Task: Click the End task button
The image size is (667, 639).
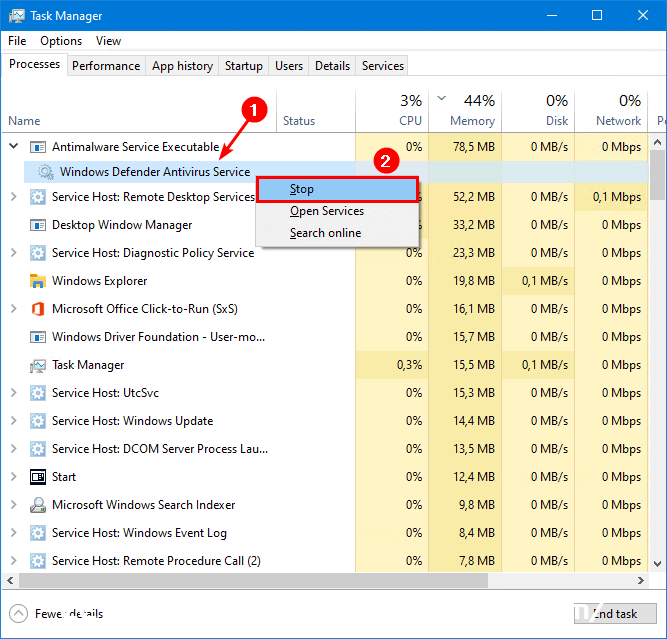Action: pyautogui.click(x=615, y=613)
